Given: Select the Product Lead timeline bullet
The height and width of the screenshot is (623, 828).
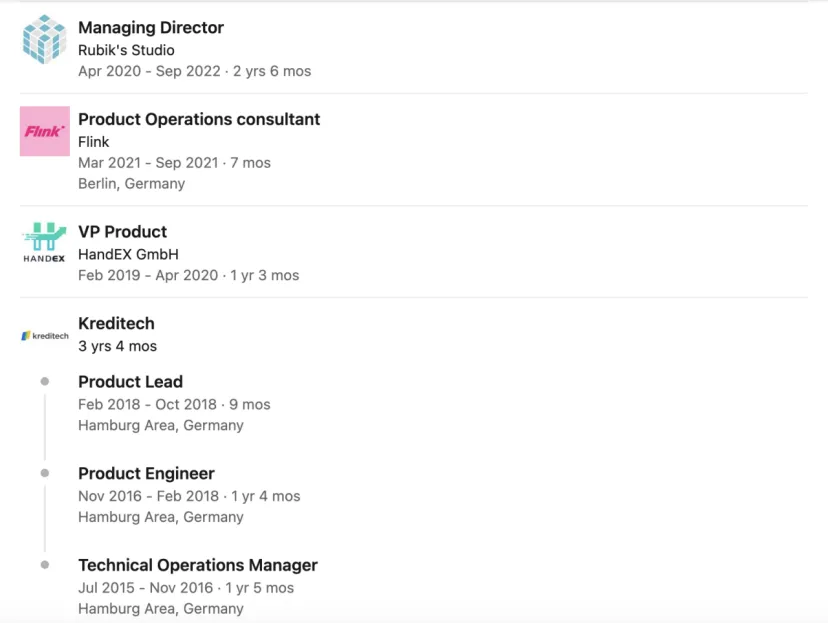Looking at the screenshot, I should (45, 381).
